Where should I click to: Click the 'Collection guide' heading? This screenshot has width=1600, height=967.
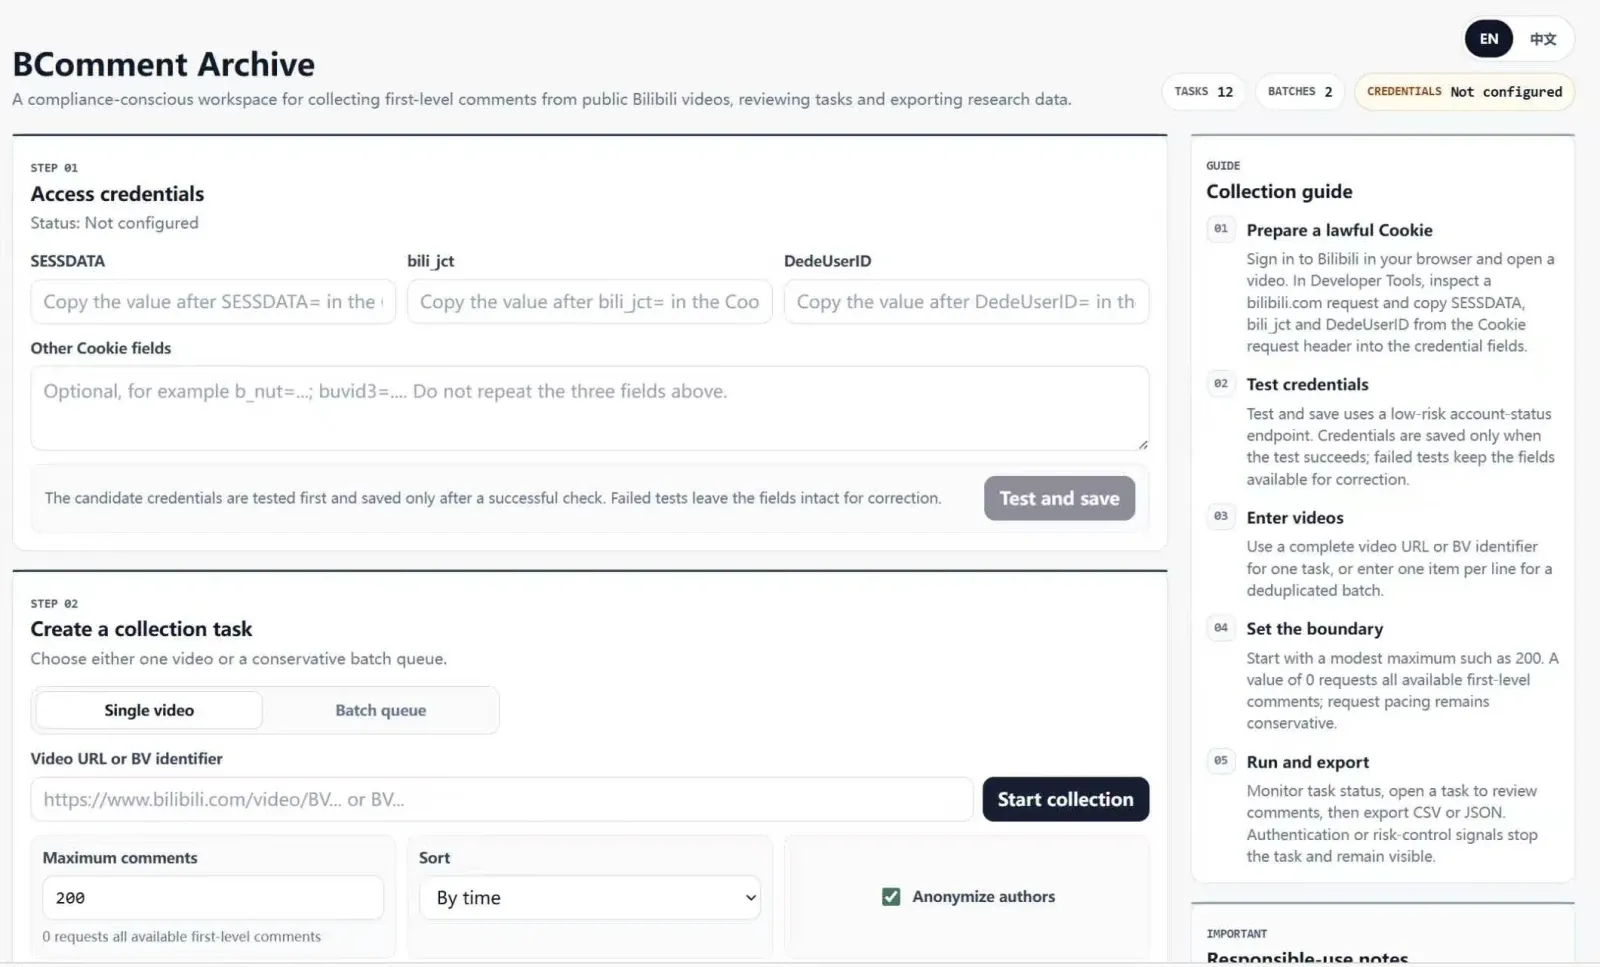(1279, 191)
